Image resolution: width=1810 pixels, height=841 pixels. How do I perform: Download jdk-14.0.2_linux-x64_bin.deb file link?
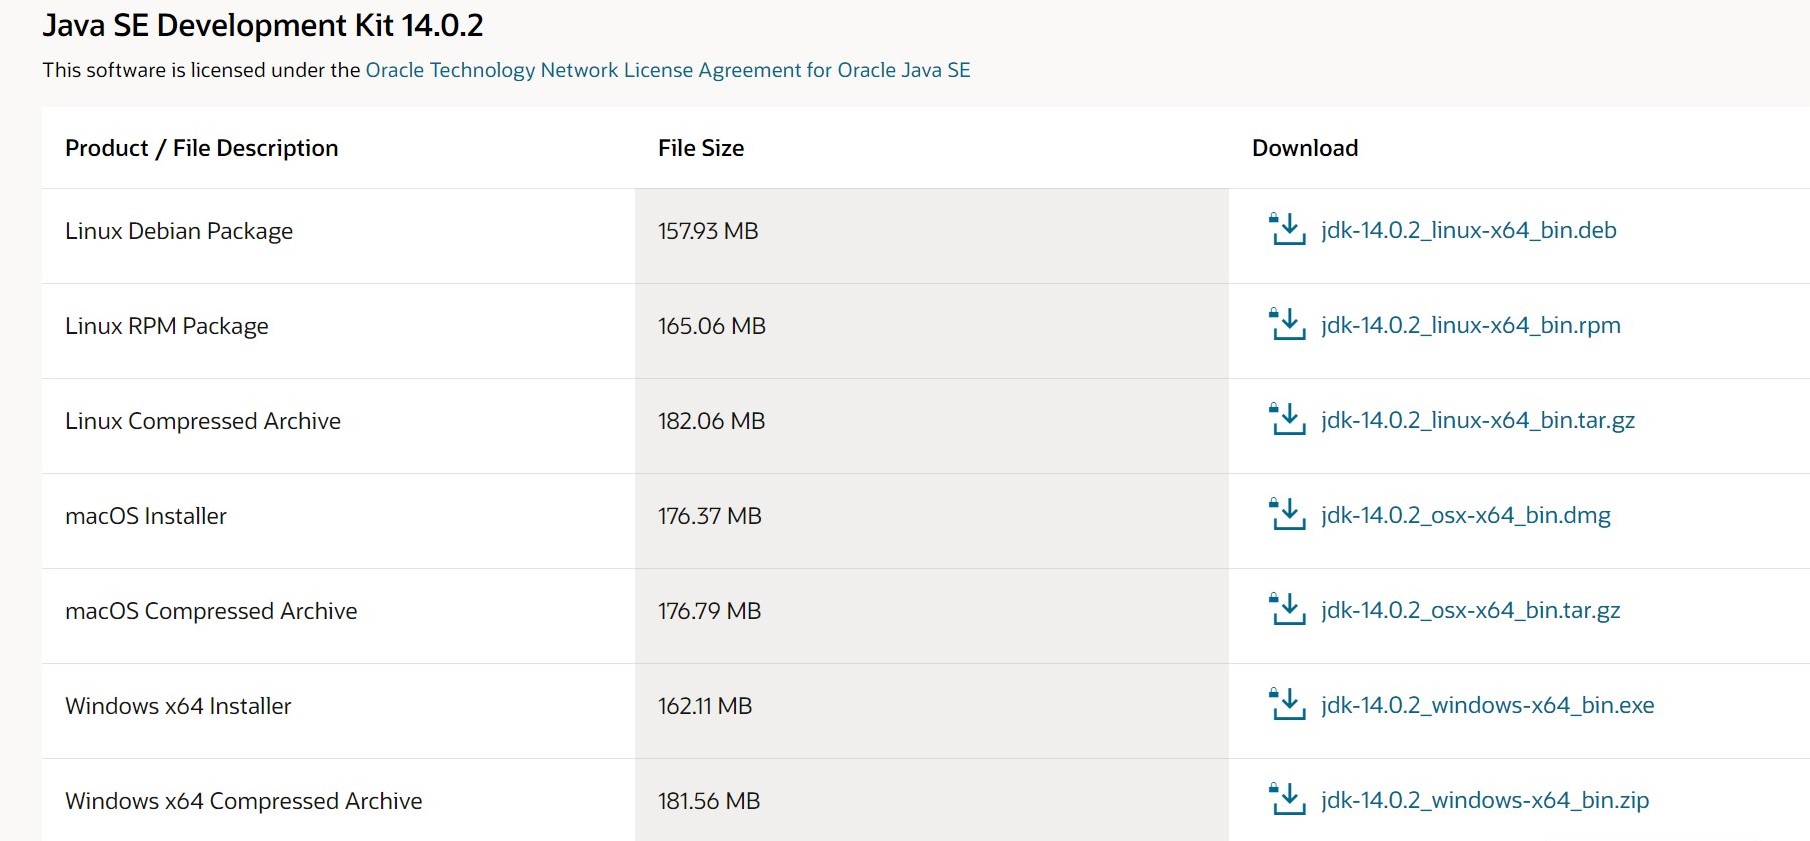coord(1468,230)
